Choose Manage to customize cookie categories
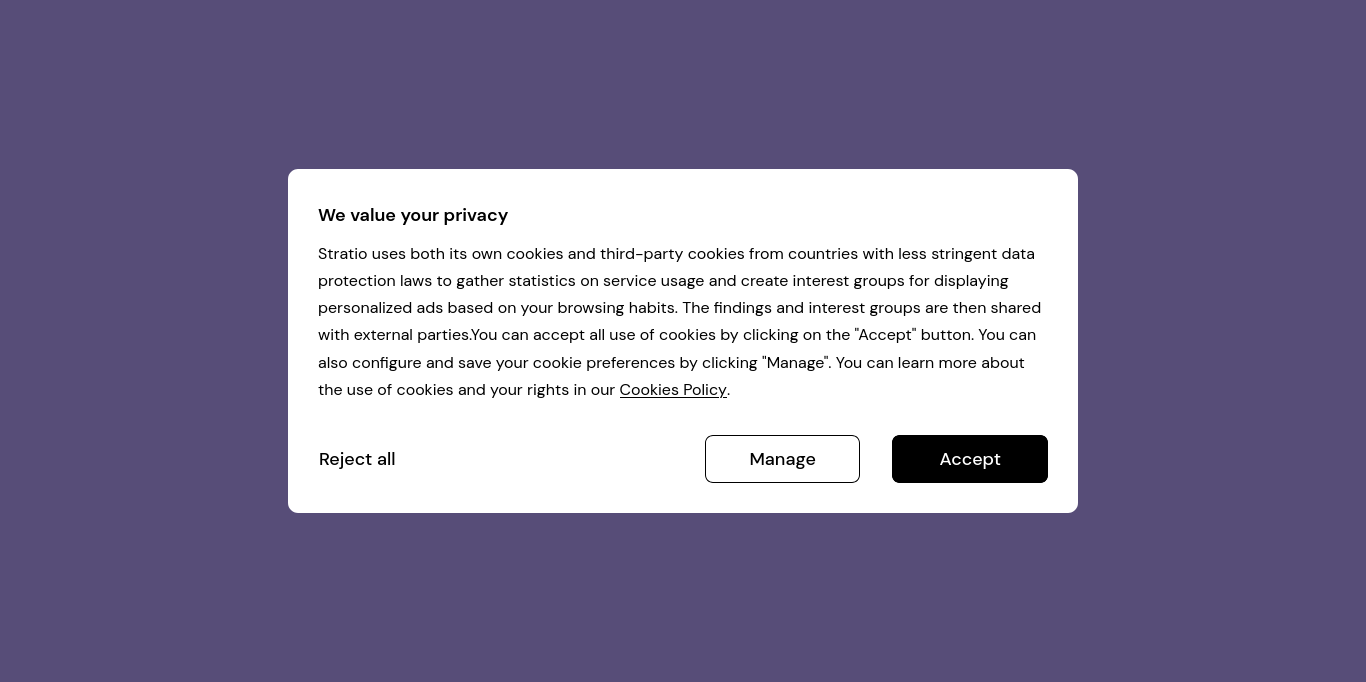The width and height of the screenshot is (1366, 682). (782, 459)
